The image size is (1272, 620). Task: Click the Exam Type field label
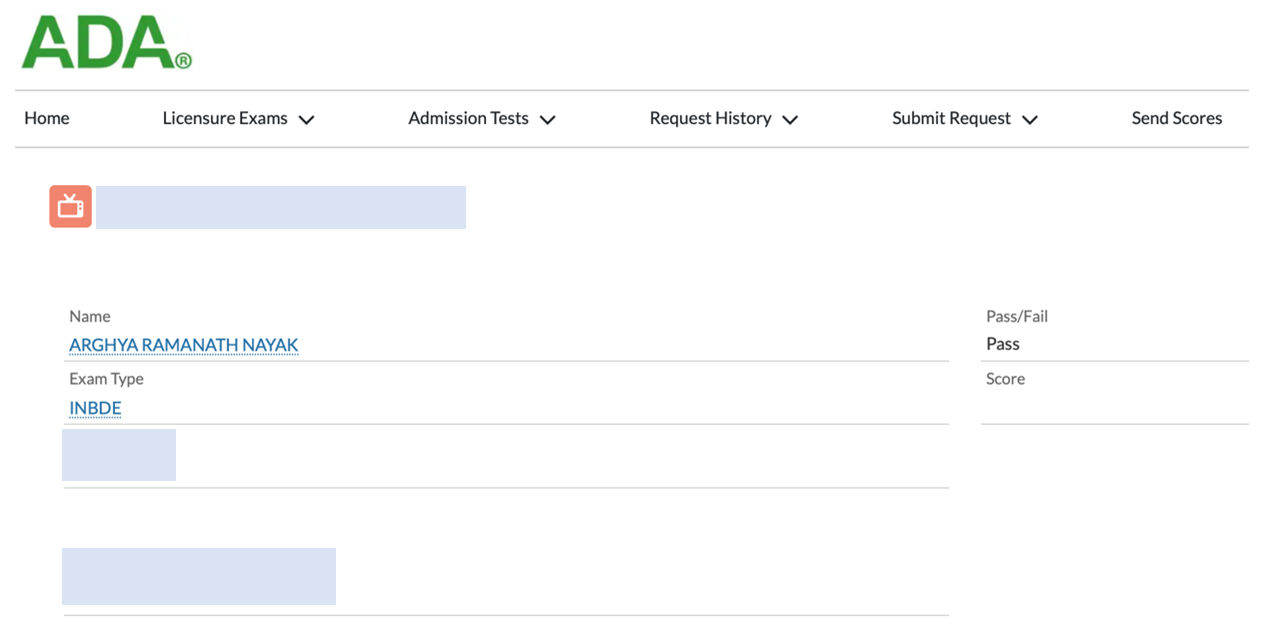(106, 379)
